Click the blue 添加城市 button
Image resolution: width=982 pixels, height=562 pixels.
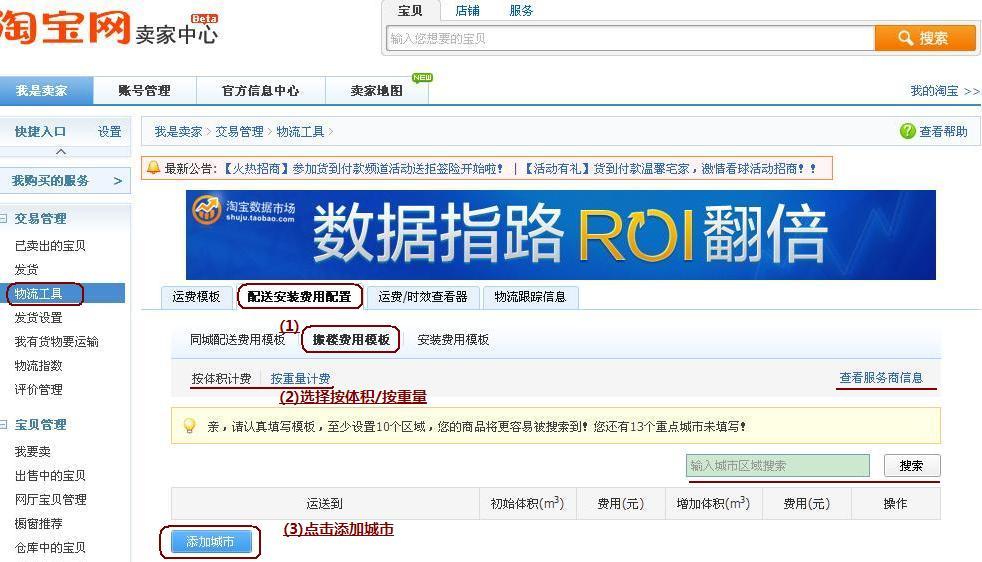[x=210, y=542]
